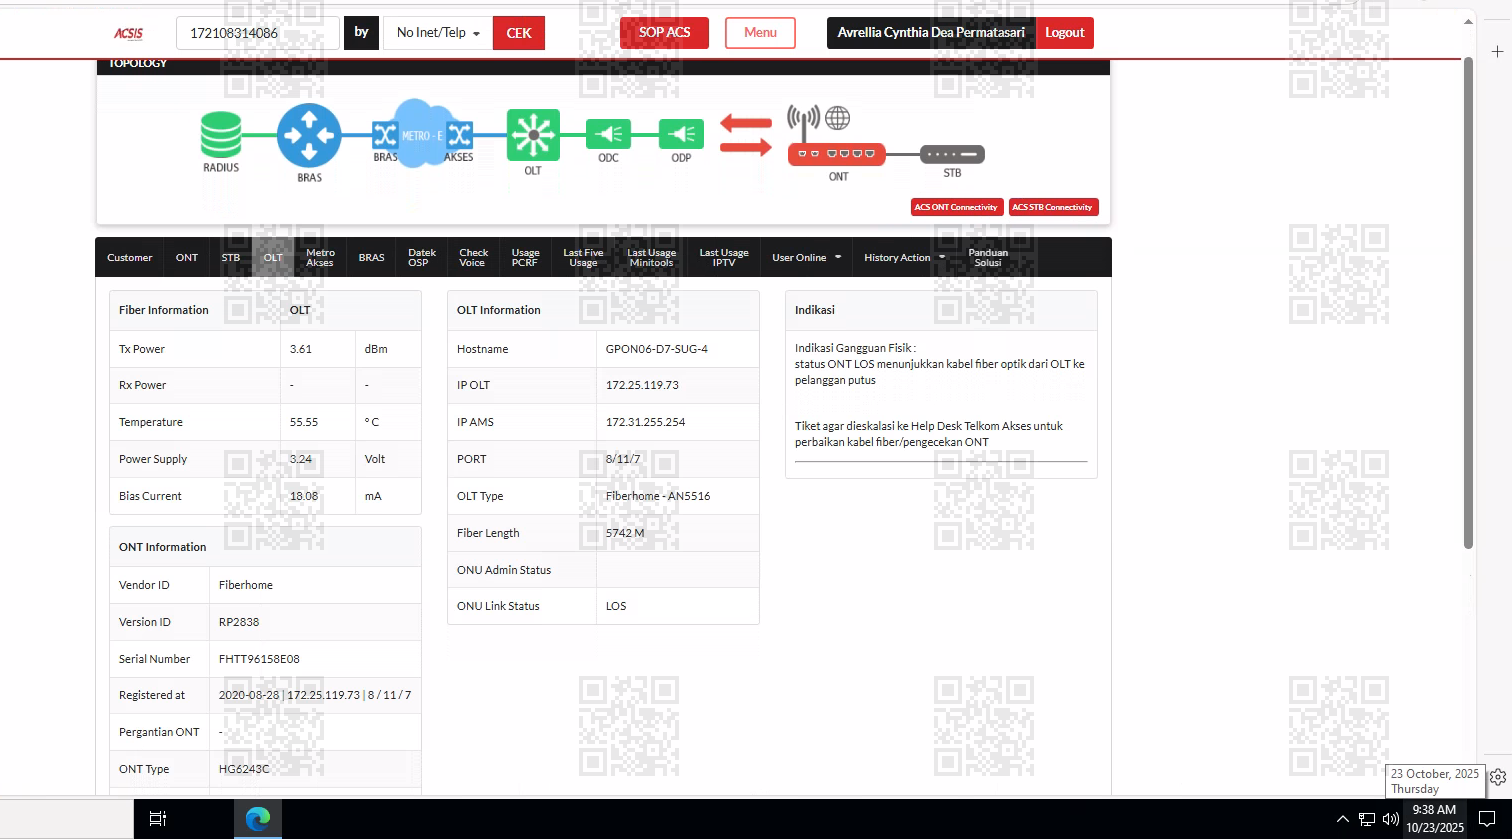Click the Logout button
Image resolution: width=1512 pixels, height=839 pixels.
(1065, 33)
